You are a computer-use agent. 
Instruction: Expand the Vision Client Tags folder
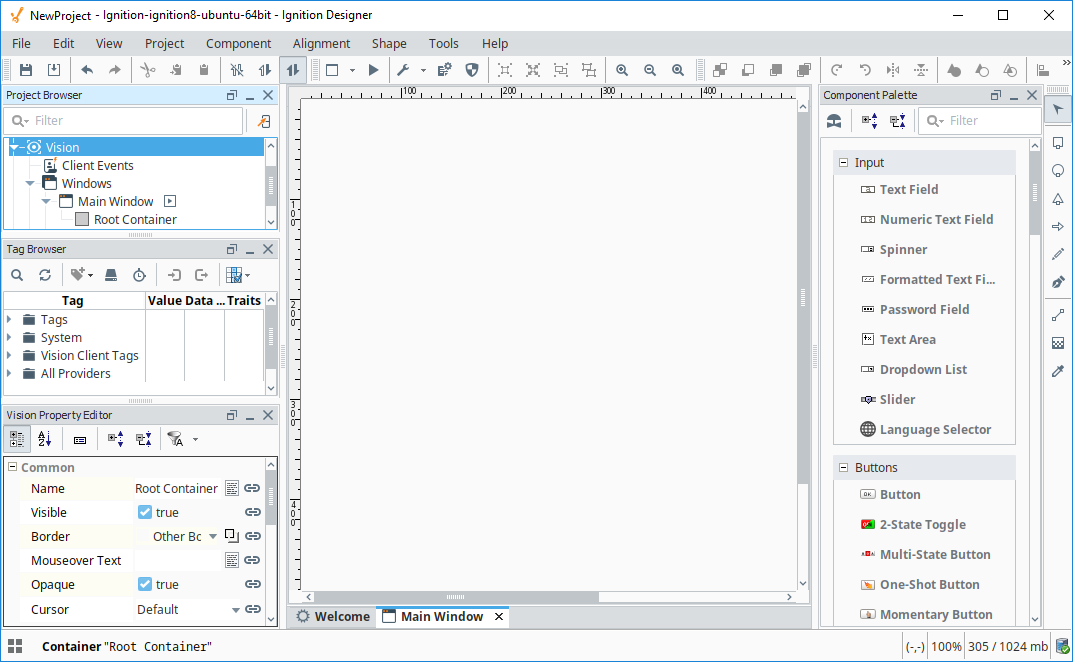point(10,355)
